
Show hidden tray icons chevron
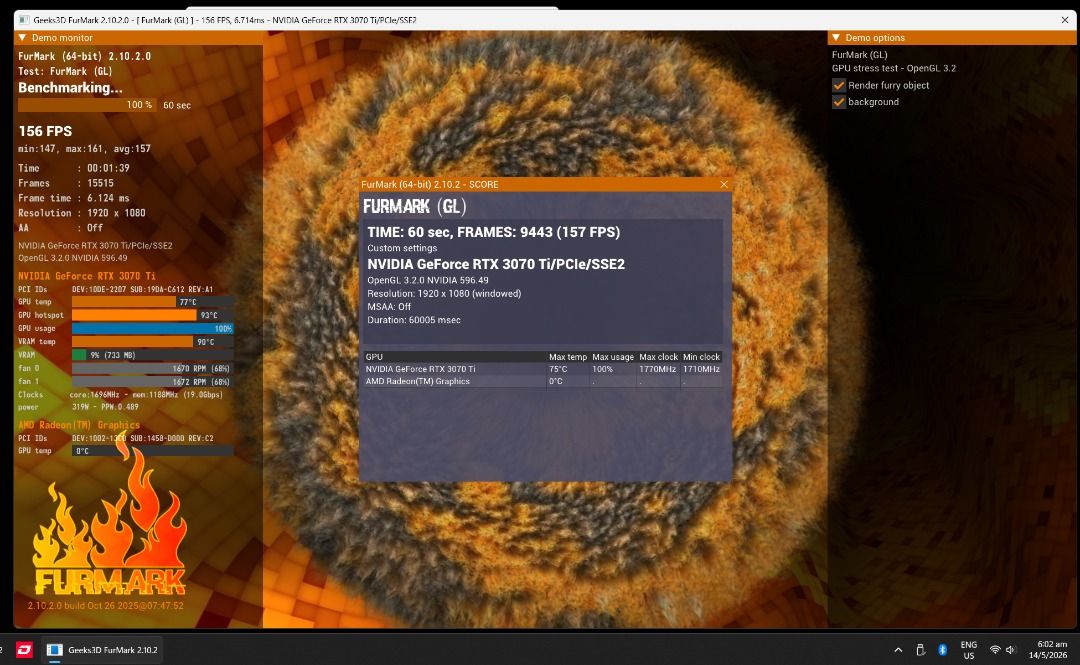[898, 650]
